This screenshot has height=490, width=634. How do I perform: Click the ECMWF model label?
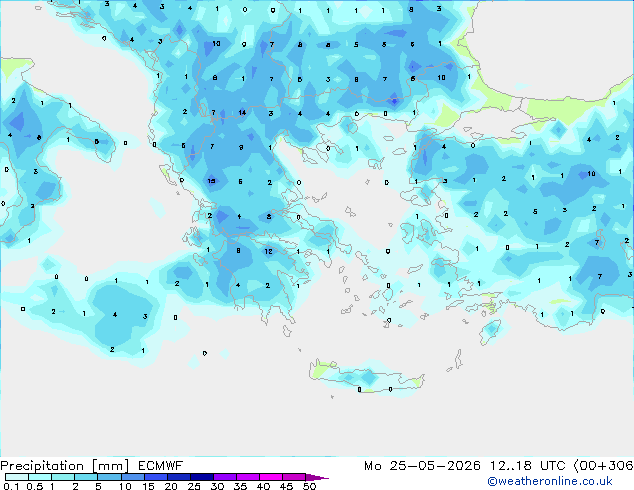pos(161,466)
